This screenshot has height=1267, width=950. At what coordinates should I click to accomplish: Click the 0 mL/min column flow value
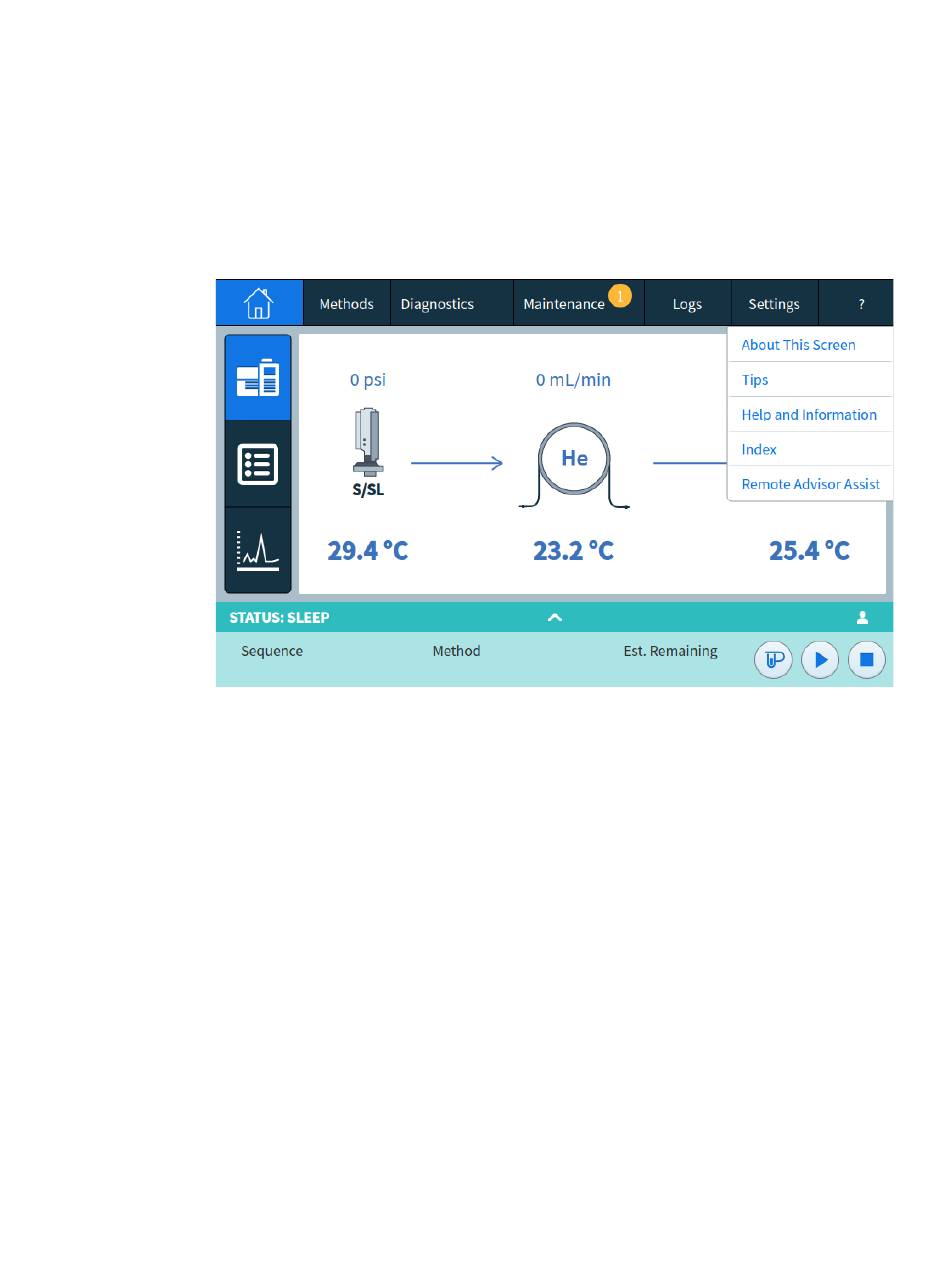tap(573, 380)
